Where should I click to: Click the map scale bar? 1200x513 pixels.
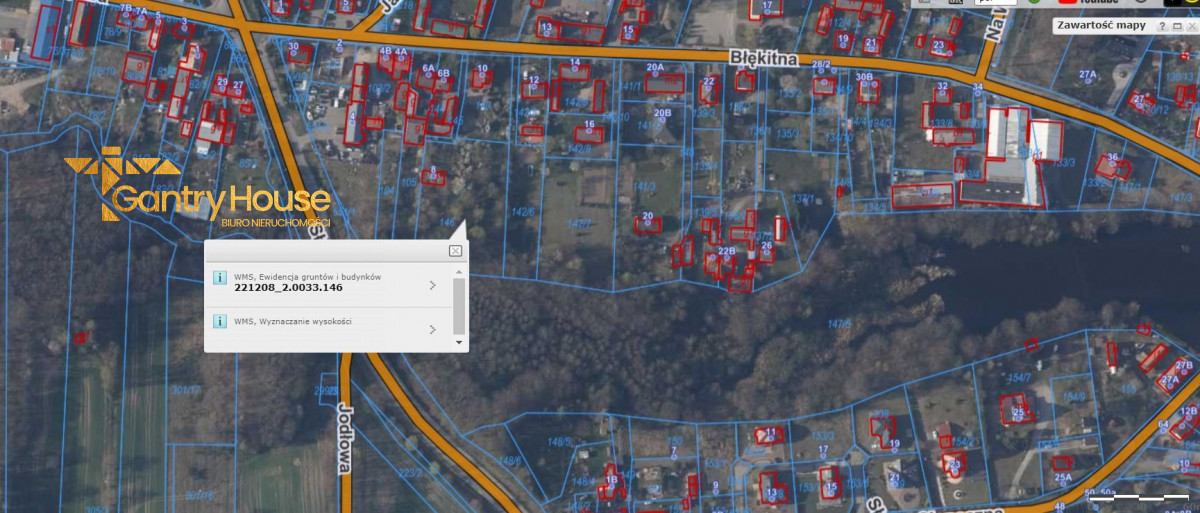[x=1139, y=496]
